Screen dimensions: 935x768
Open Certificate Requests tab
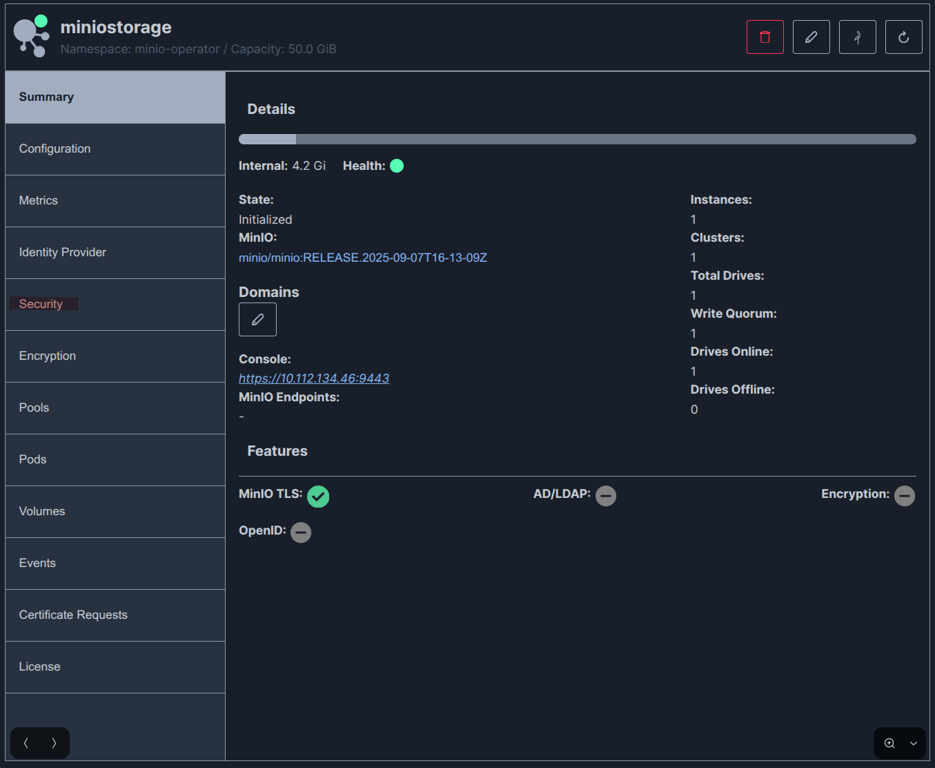click(115, 616)
